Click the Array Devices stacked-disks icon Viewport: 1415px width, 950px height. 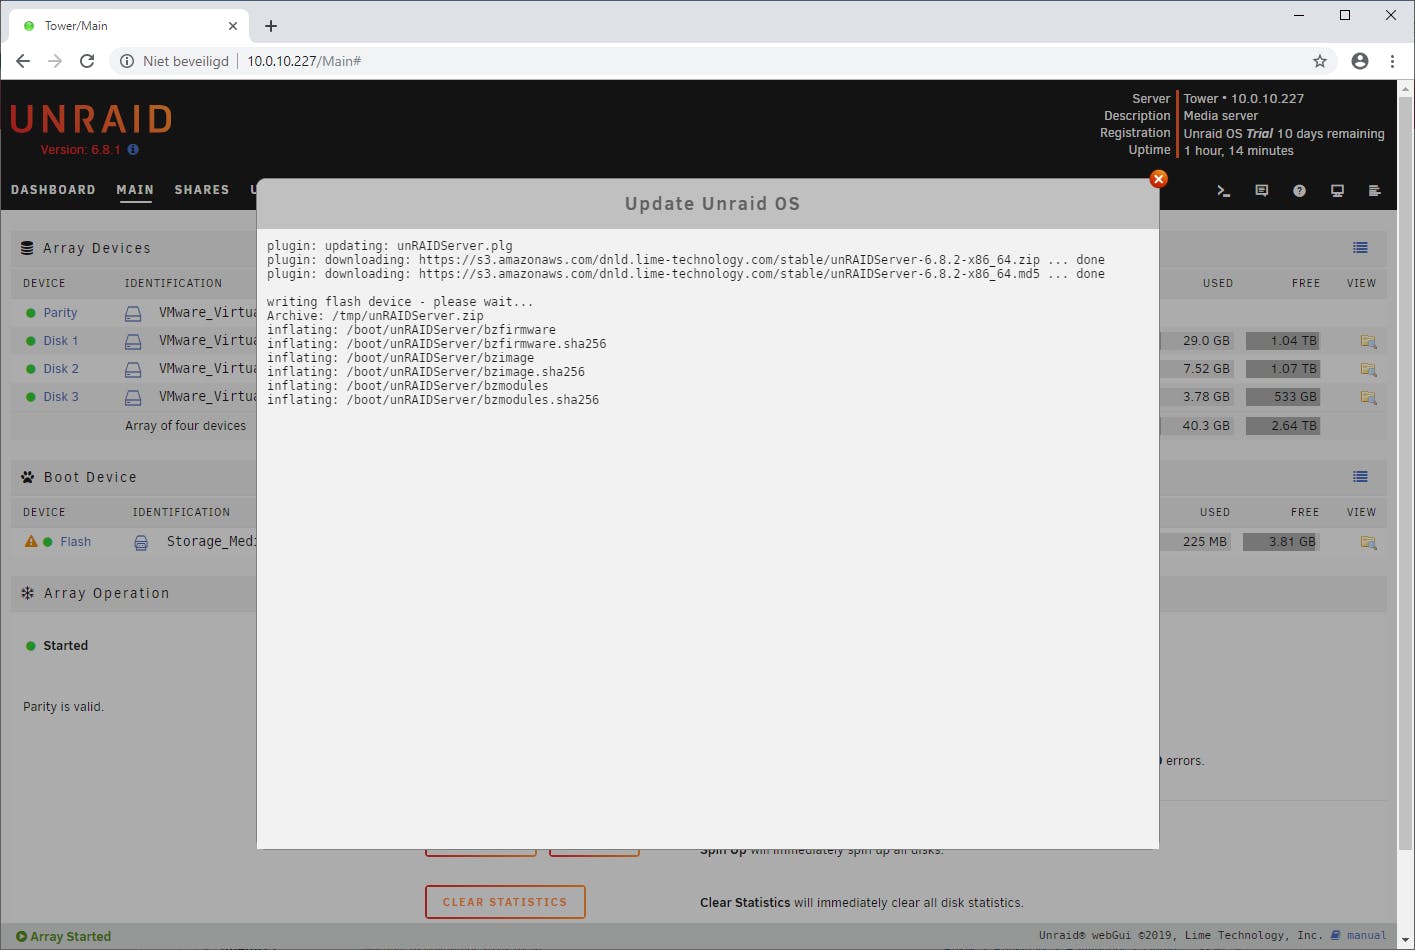click(27, 248)
